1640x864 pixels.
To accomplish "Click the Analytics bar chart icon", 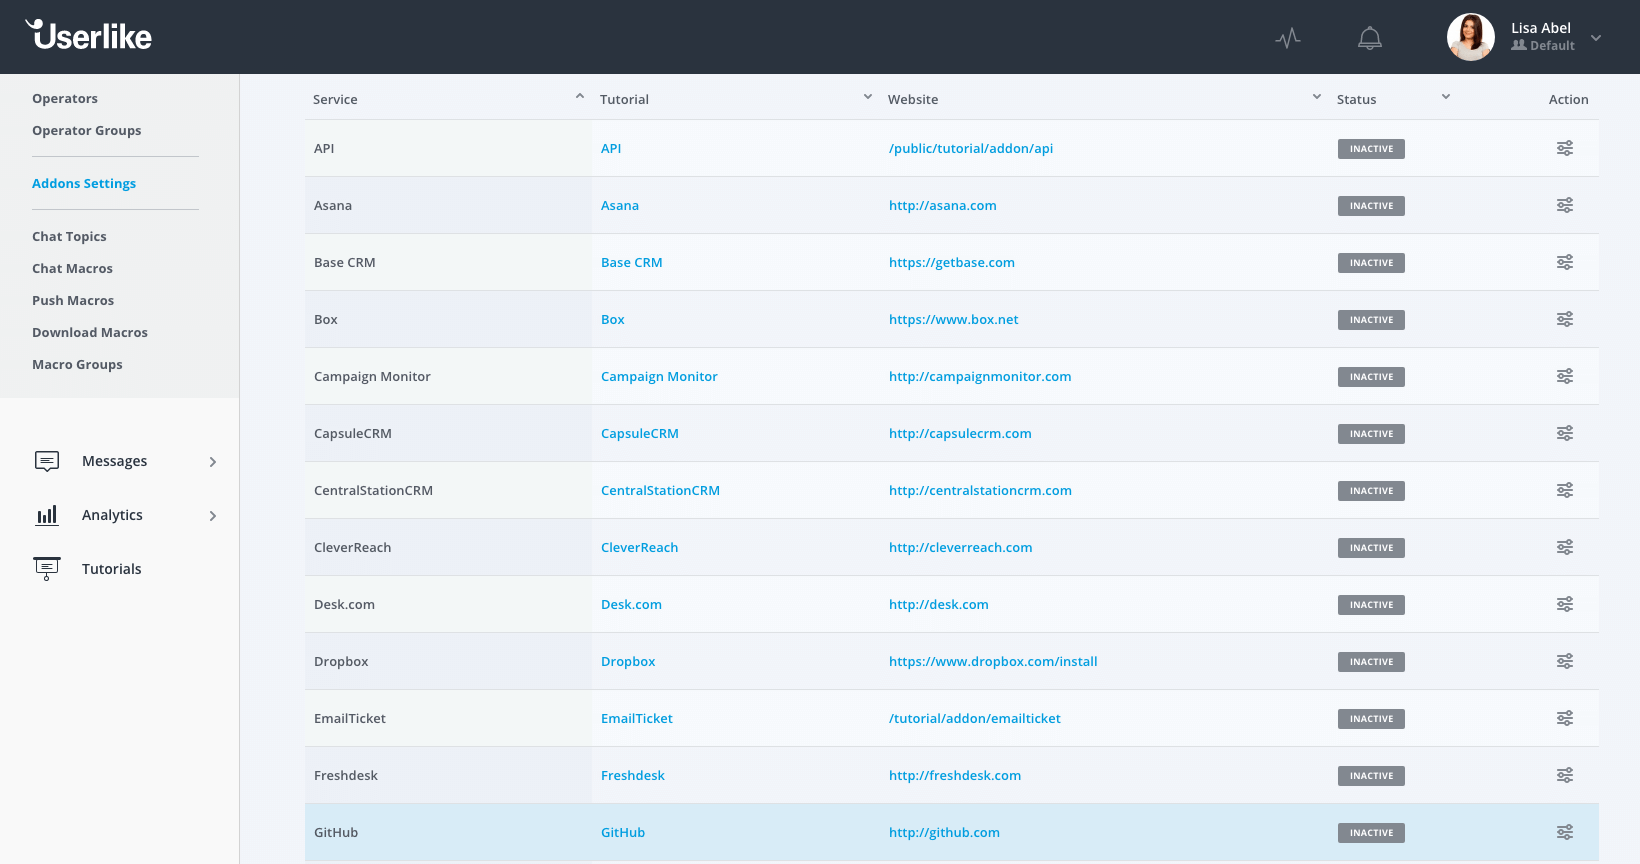I will 47,515.
